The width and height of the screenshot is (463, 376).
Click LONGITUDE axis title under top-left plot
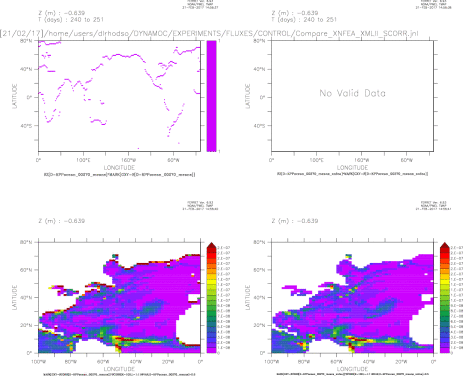(119, 167)
